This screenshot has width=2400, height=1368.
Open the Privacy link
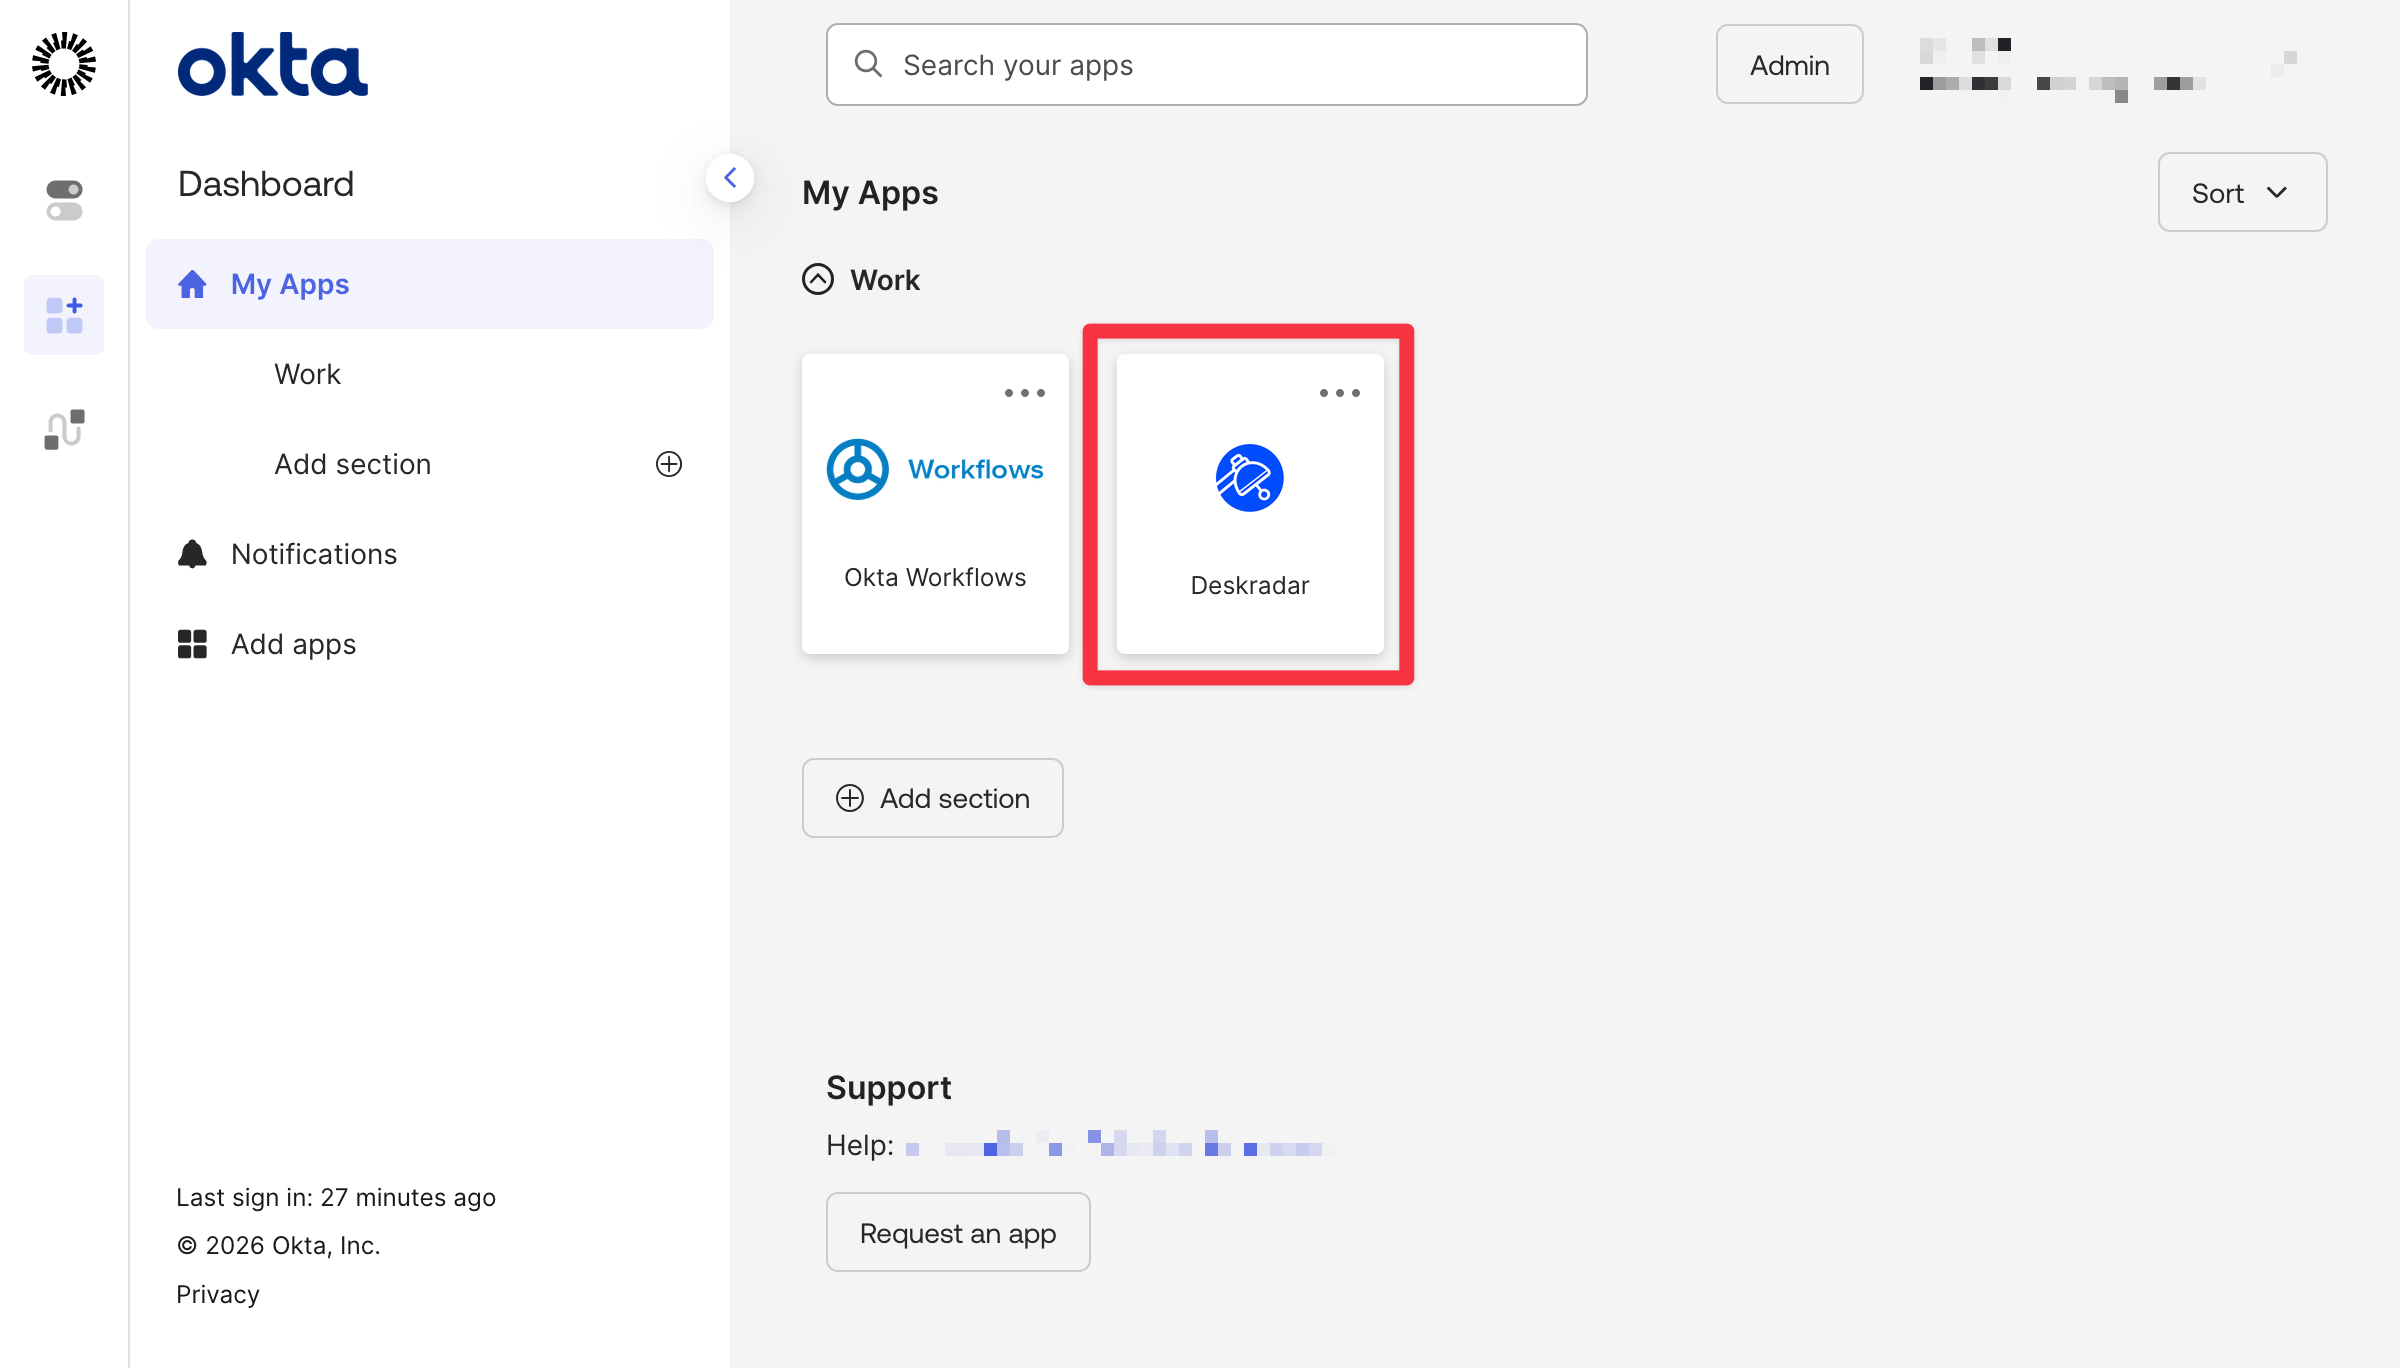click(218, 1294)
